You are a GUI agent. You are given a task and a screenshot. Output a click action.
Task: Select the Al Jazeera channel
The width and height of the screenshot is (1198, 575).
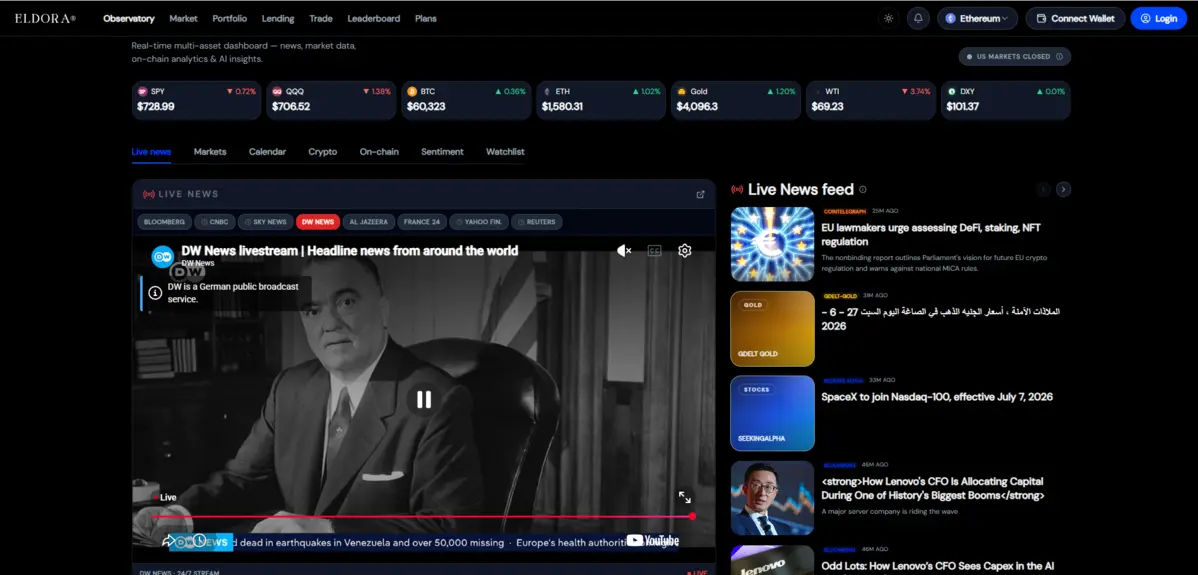(x=368, y=222)
